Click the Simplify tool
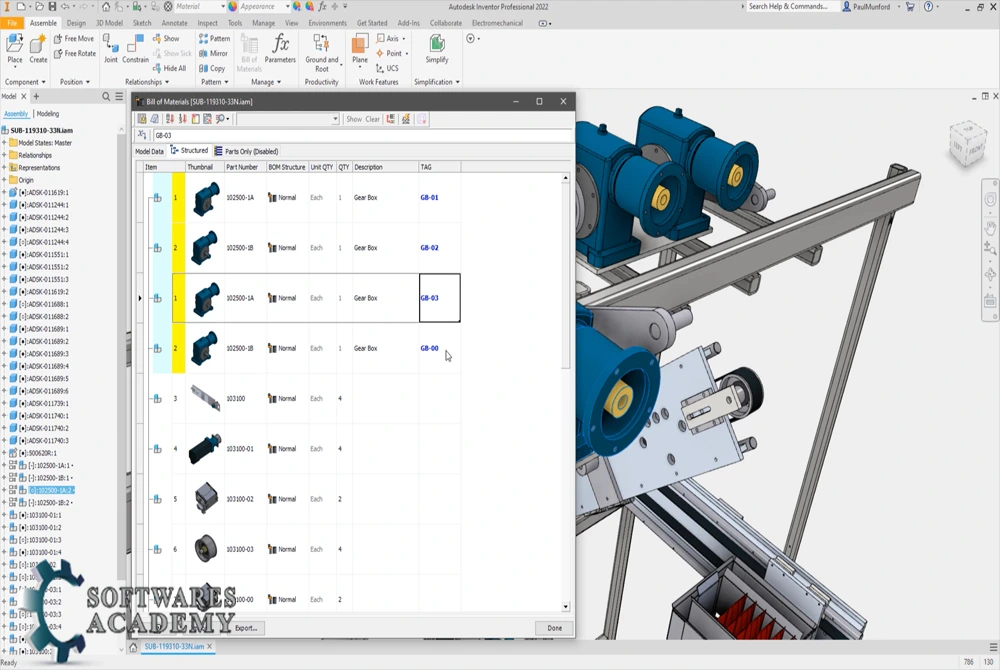1000x670 pixels. point(437,50)
